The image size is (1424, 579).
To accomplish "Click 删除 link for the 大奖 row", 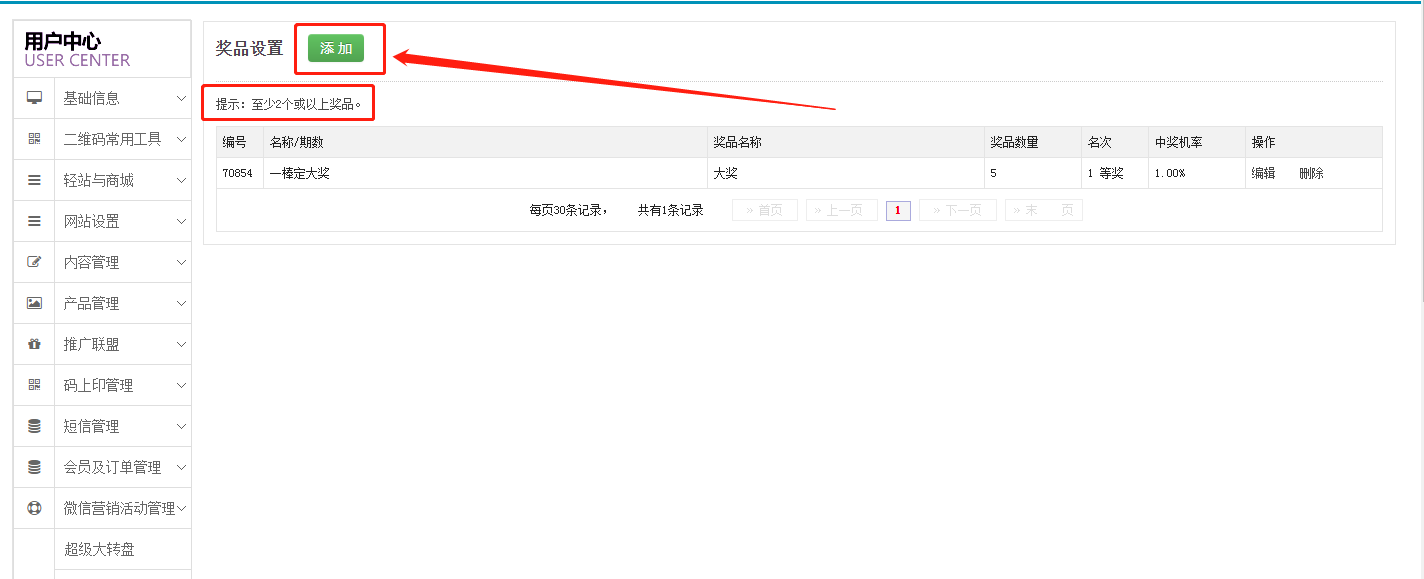I will (1311, 173).
